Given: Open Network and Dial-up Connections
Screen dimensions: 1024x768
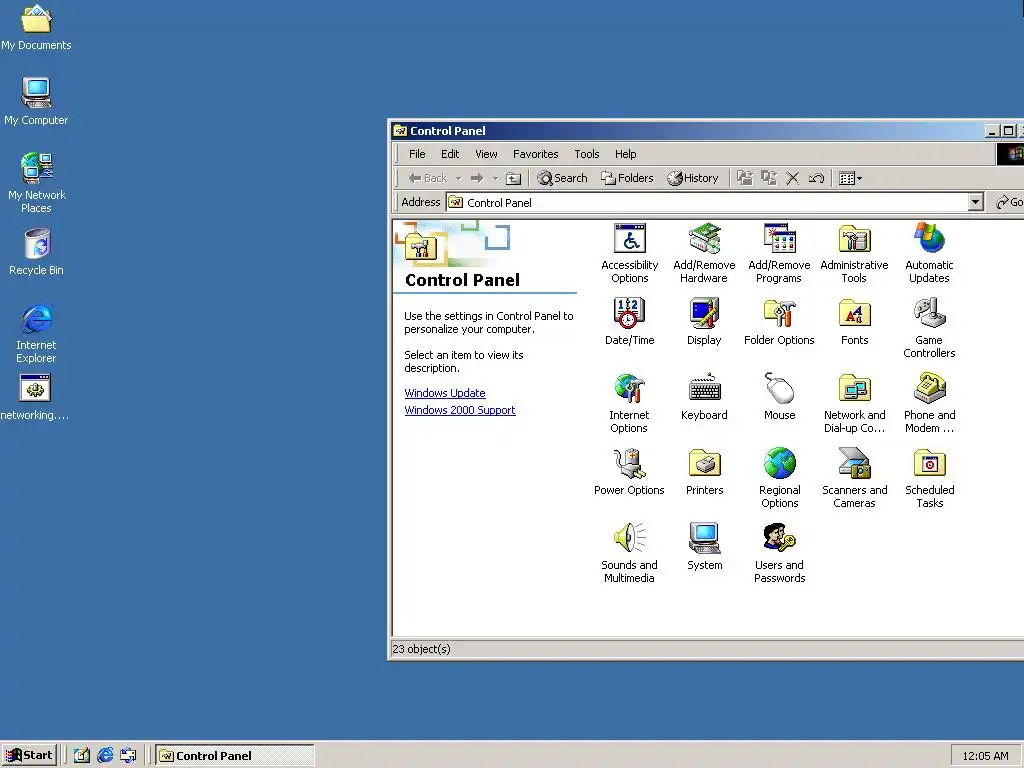Looking at the screenshot, I should point(854,403).
